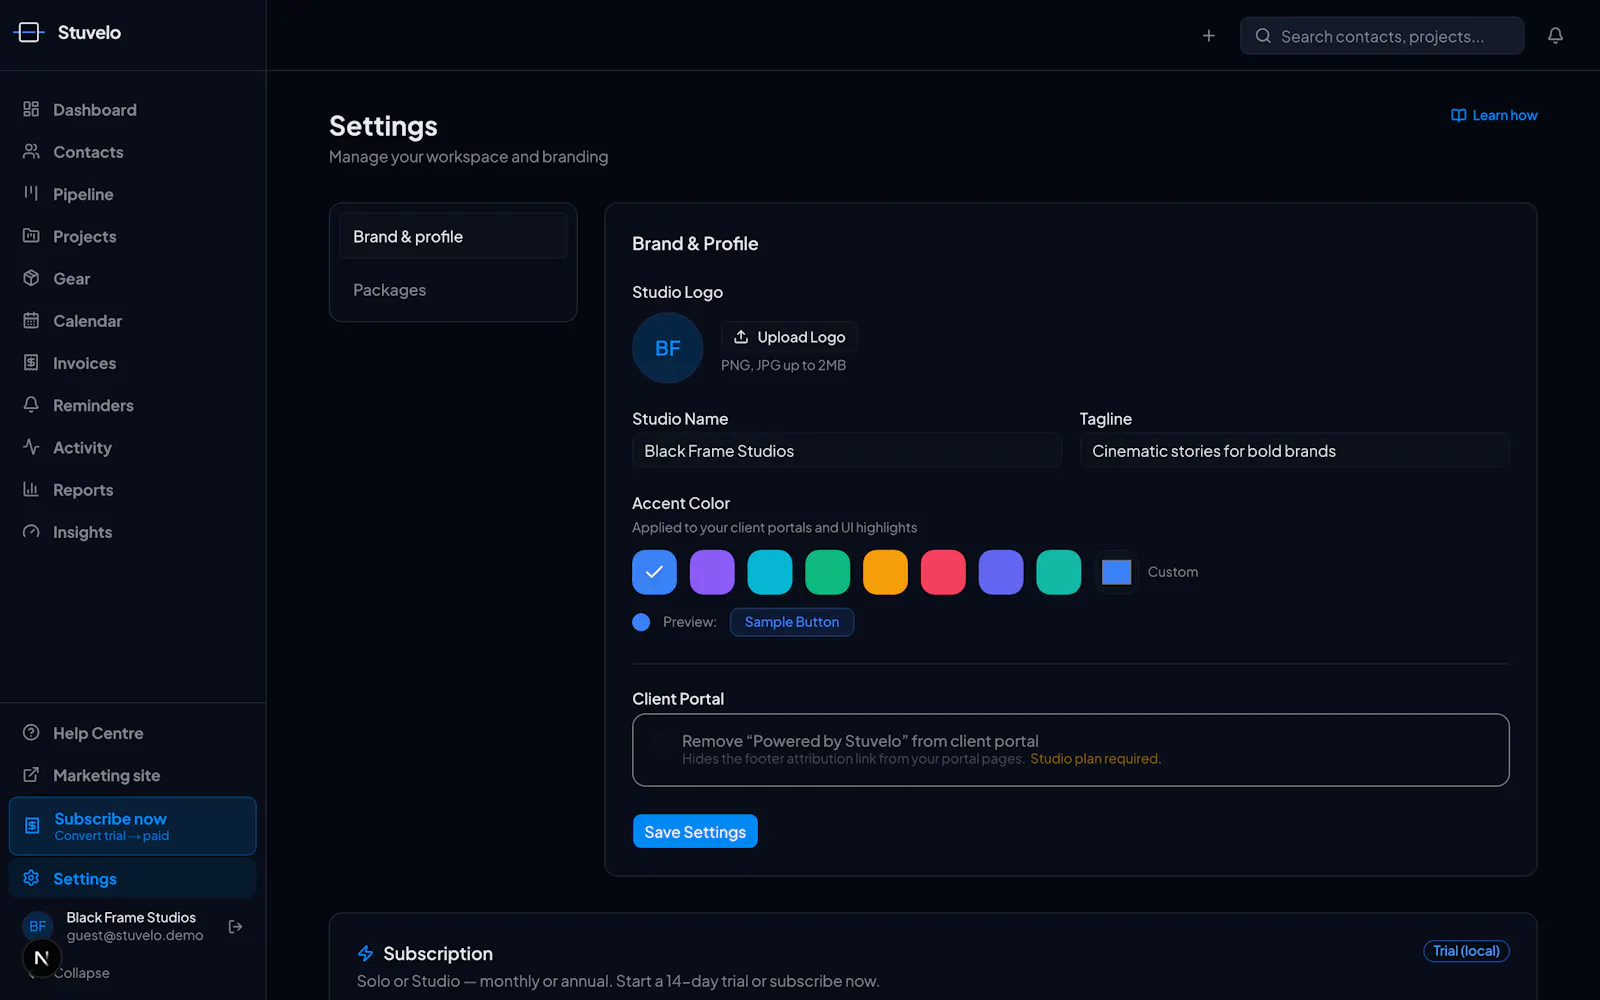Open the Insights gauge icon
1600x1000 pixels.
click(31, 532)
